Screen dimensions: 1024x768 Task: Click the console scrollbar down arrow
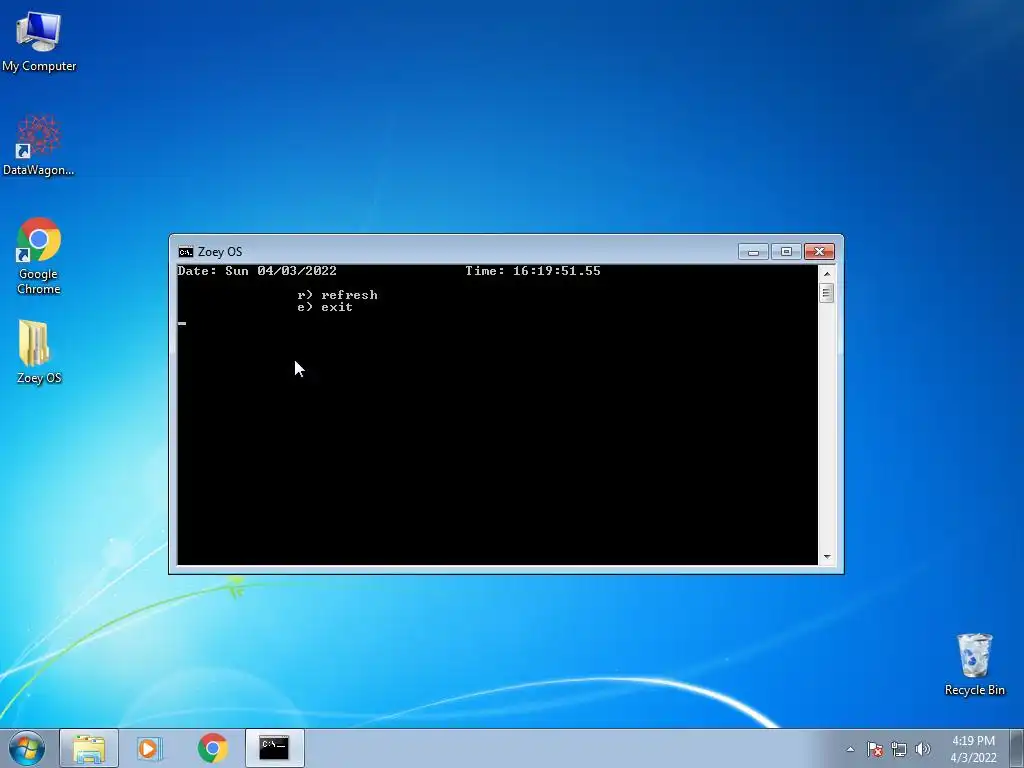[x=827, y=557]
